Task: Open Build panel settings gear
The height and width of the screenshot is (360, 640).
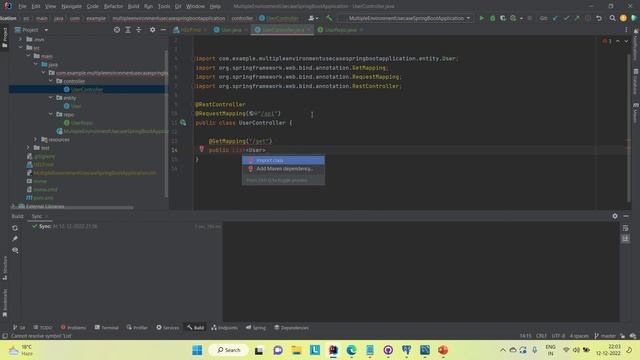Action: point(615,216)
